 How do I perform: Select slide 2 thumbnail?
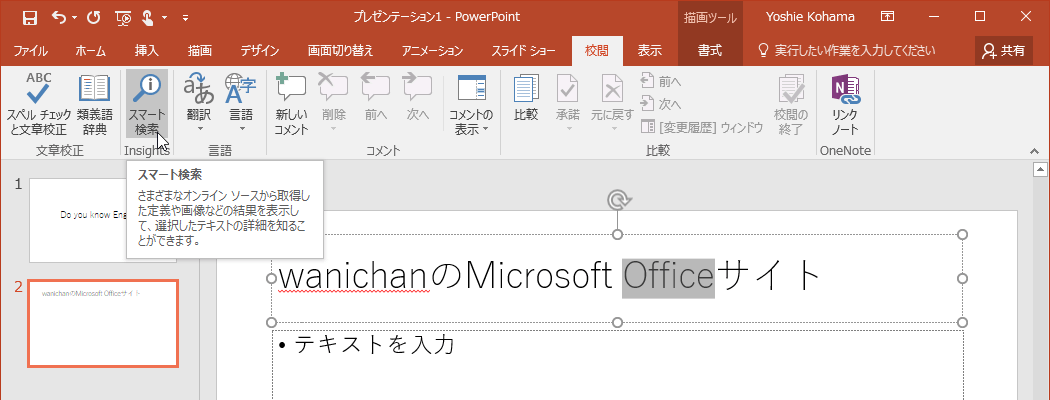coord(103,324)
